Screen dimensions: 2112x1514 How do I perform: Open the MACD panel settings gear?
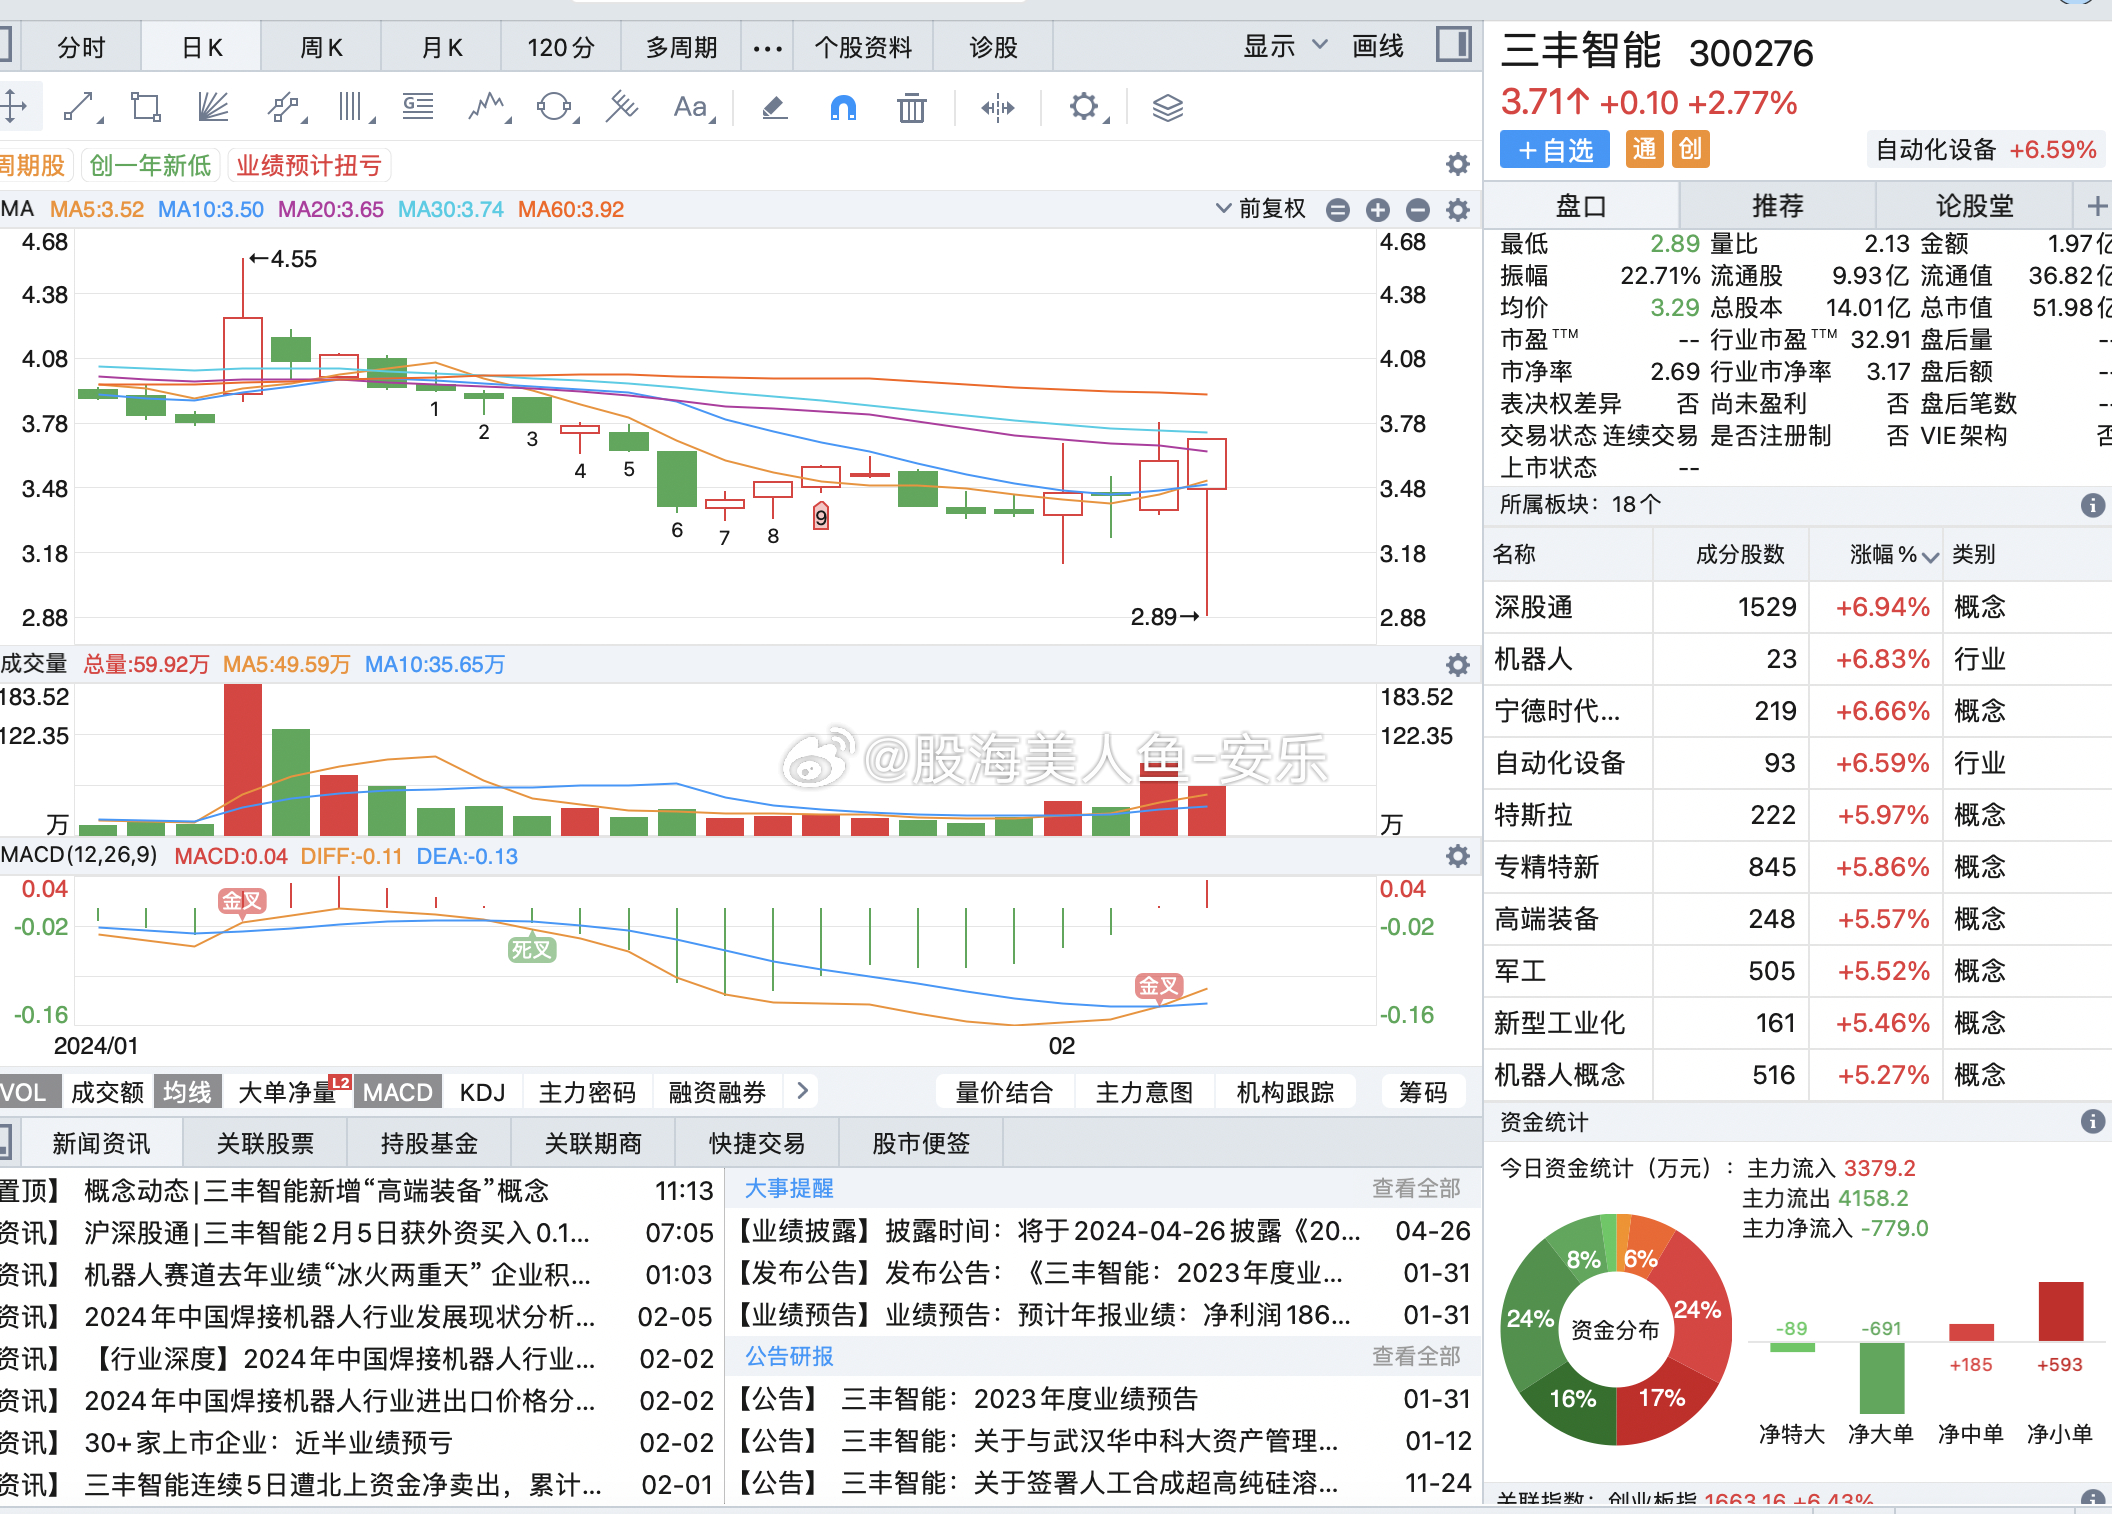pyautogui.click(x=1458, y=856)
